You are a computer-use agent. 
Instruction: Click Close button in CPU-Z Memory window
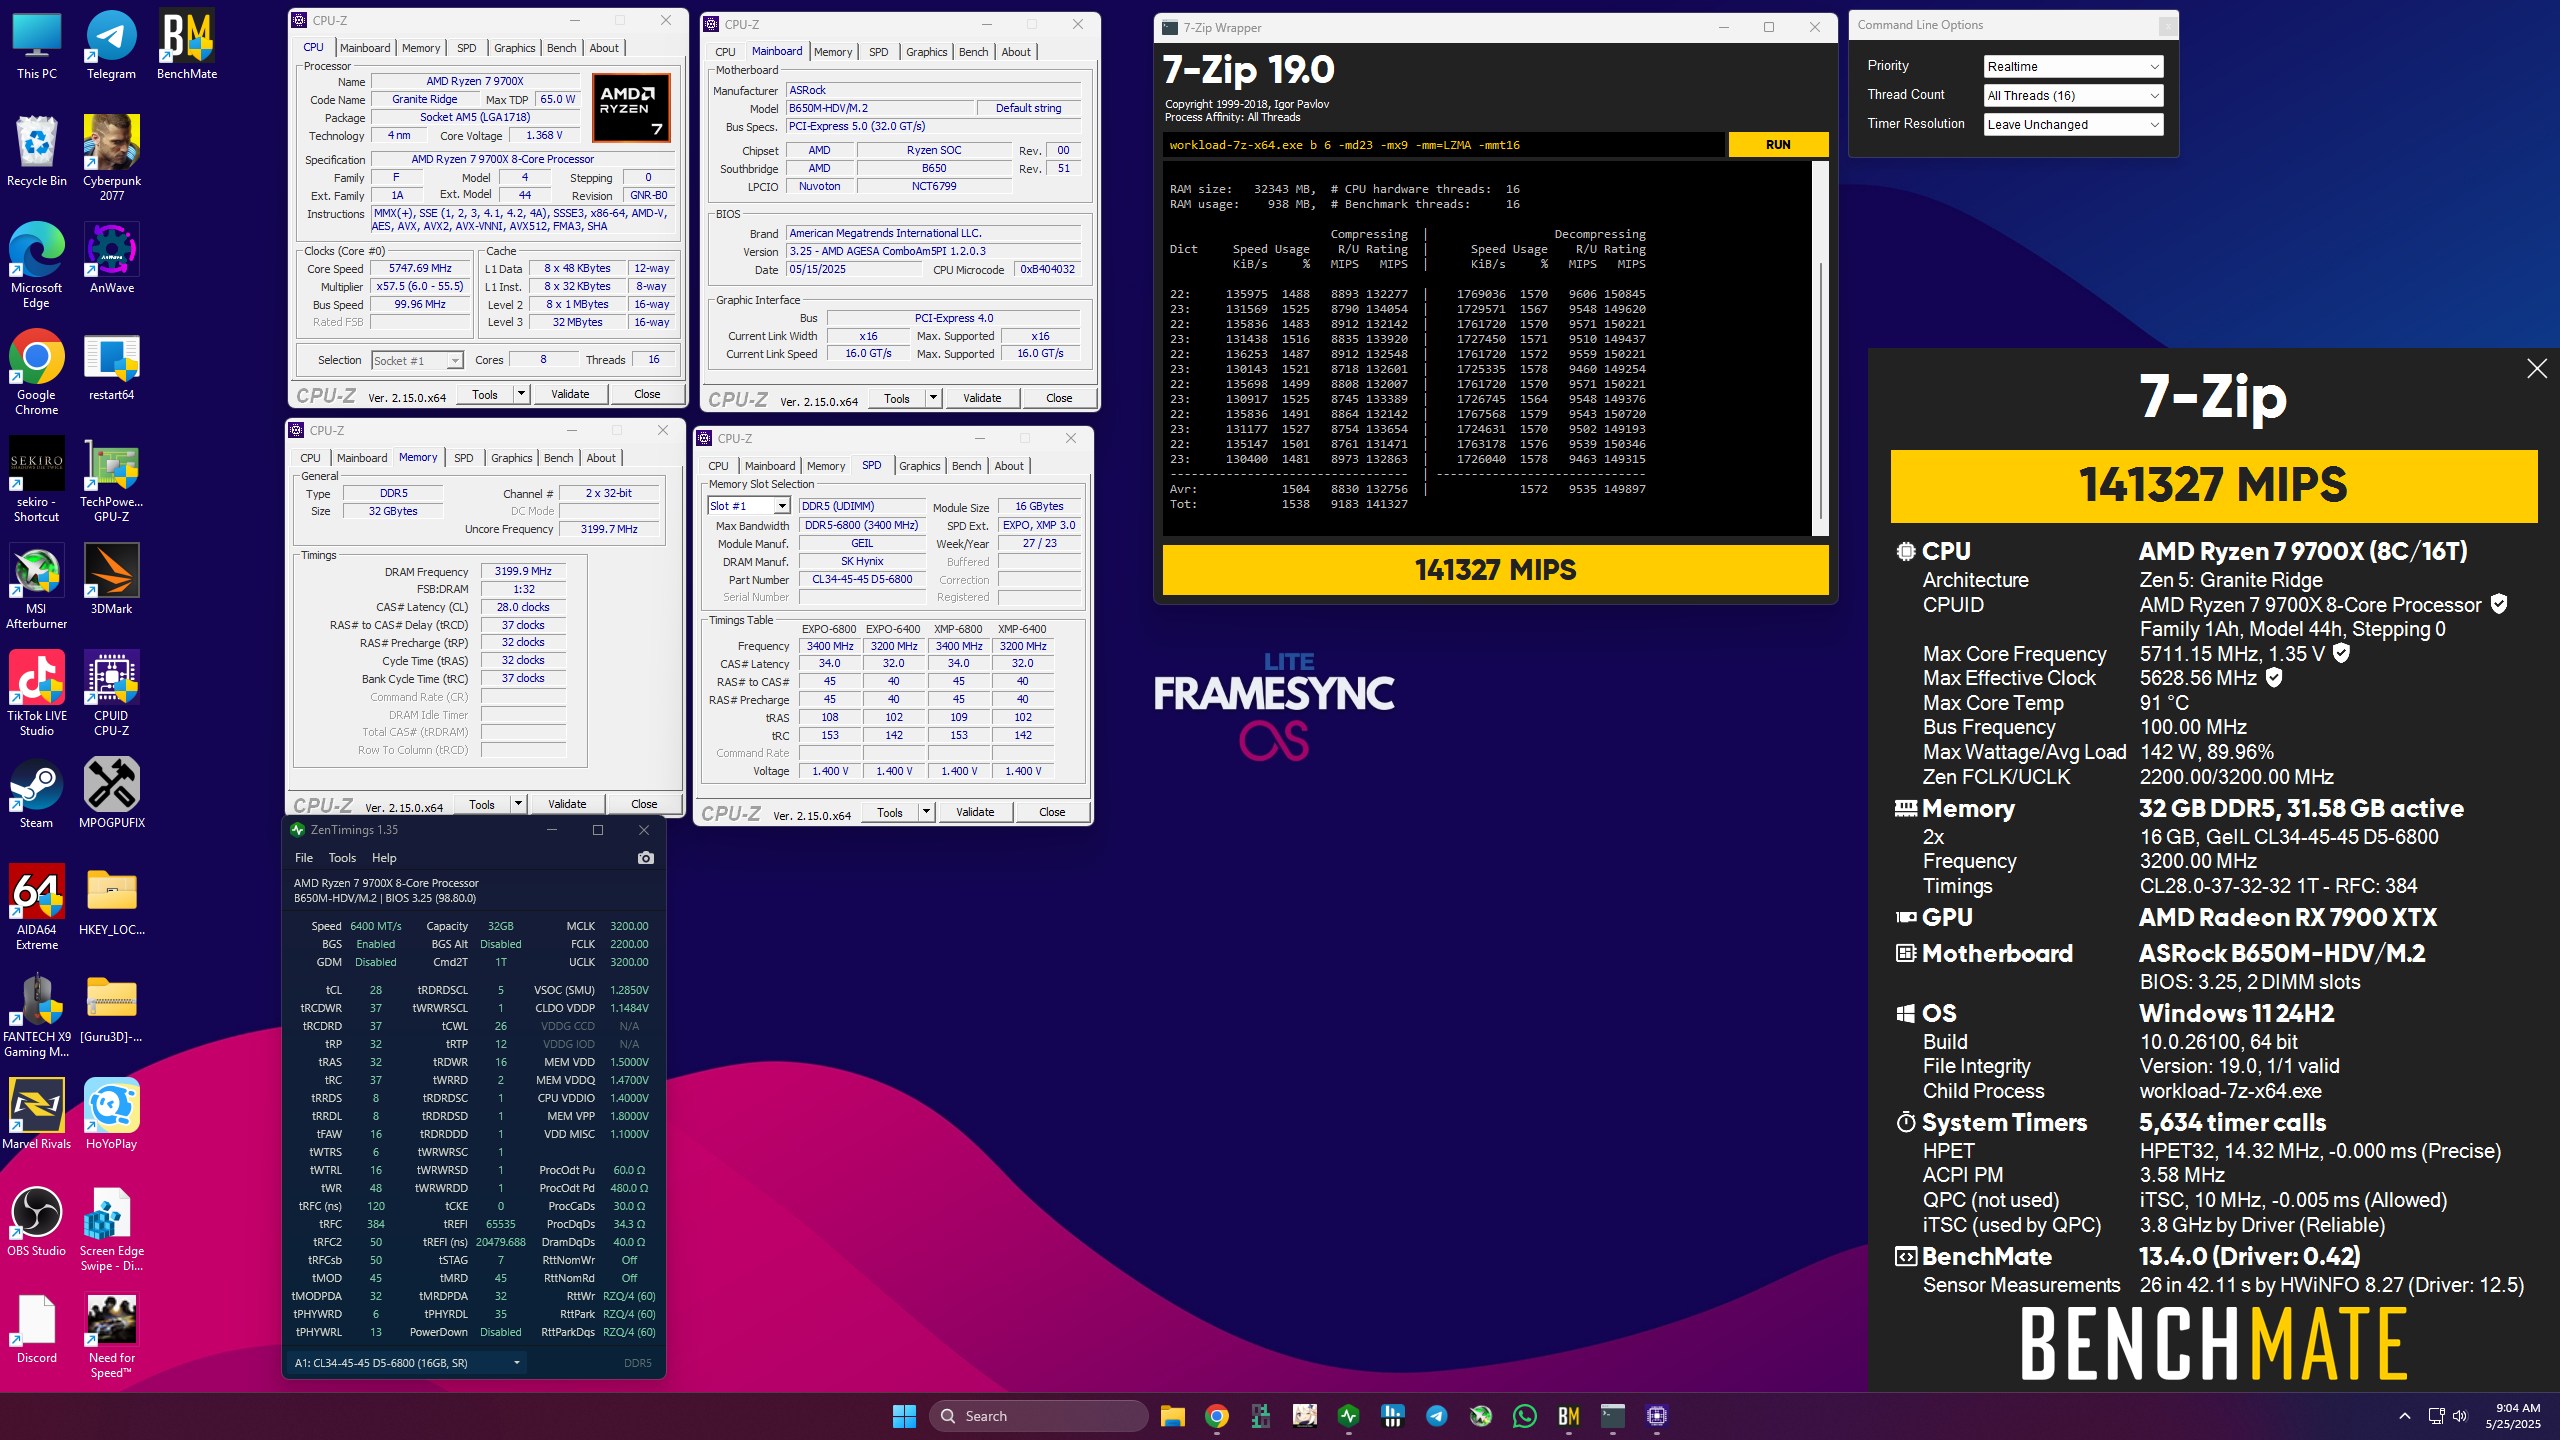point(644,804)
